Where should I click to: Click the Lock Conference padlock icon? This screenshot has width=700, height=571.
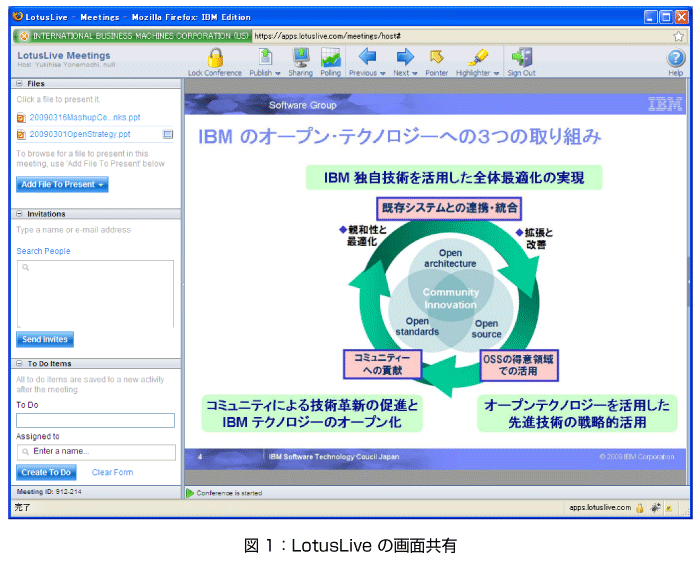(215, 58)
